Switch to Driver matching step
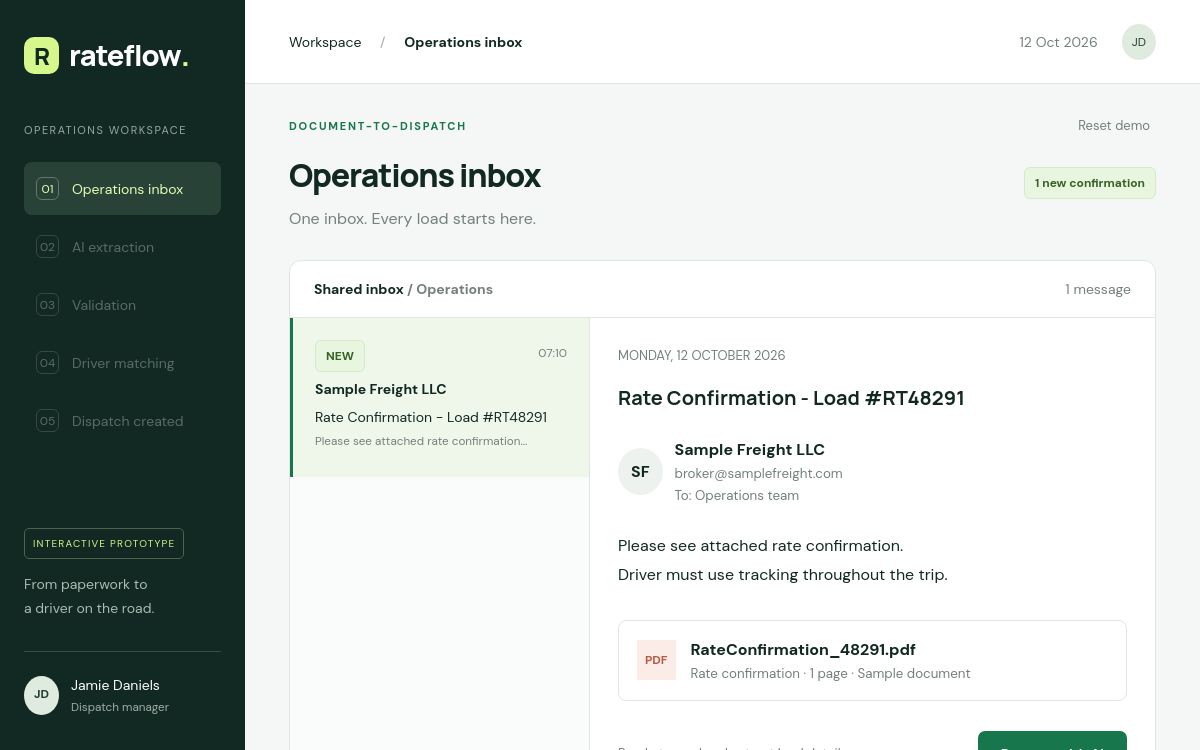 [122, 363]
